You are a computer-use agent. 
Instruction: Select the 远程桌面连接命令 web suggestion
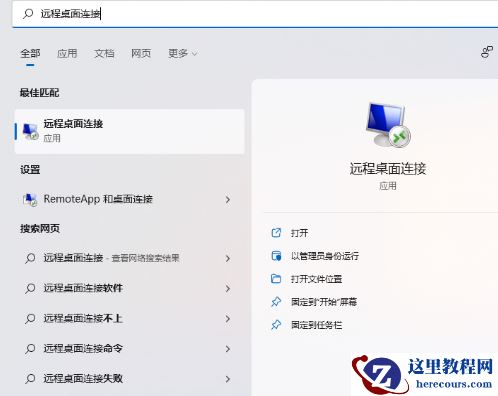pos(130,349)
